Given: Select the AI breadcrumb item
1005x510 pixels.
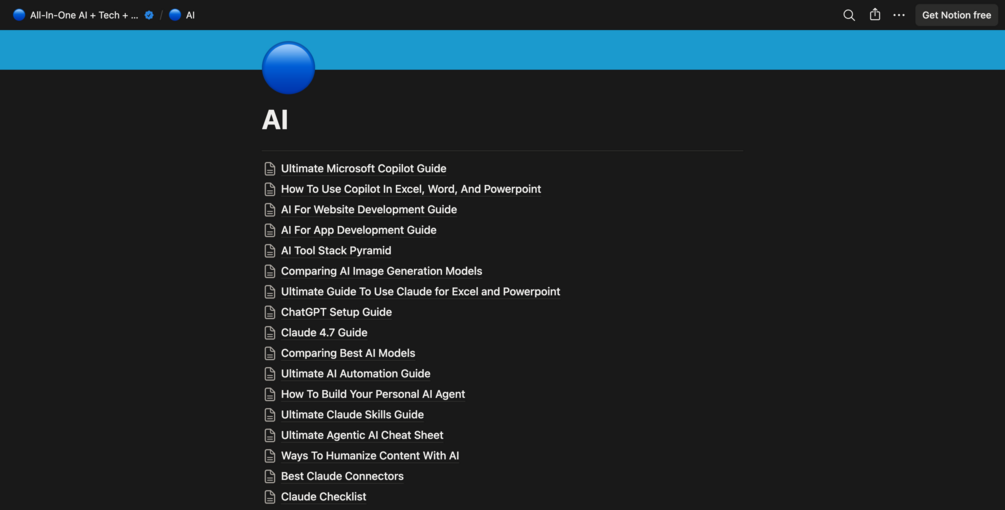Looking at the screenshot, I should click(x=182, y=15).
